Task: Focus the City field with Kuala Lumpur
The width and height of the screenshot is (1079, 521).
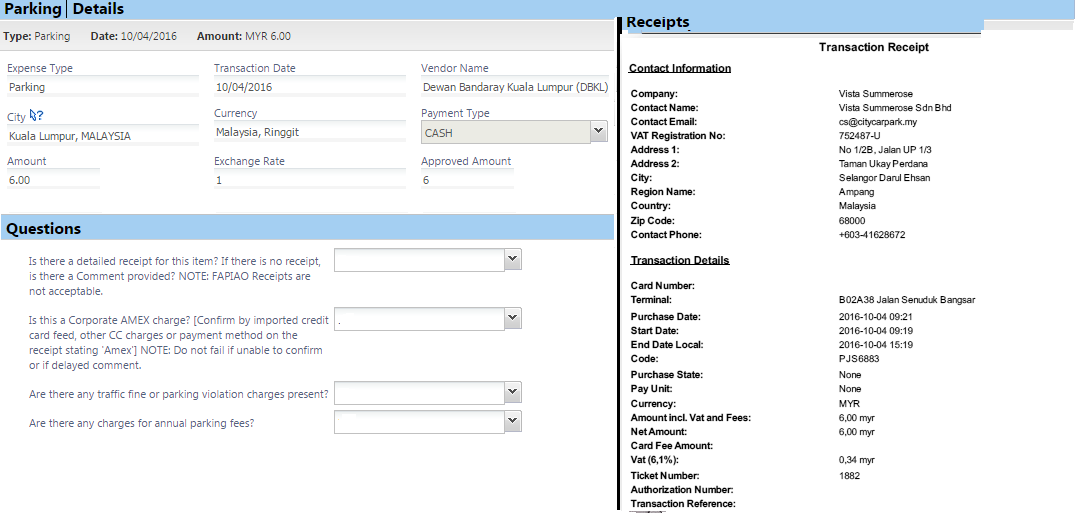Action: pos(100,136)
